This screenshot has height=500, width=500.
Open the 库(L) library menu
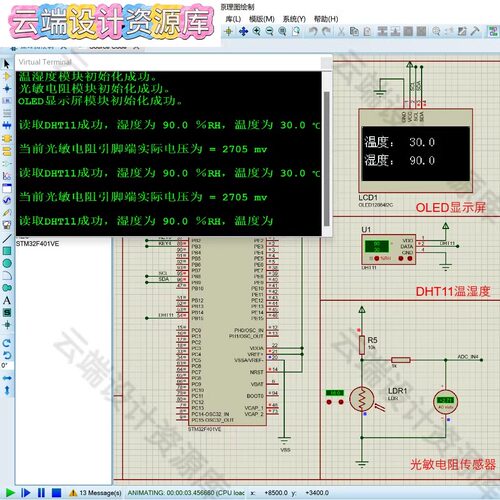coord(233,19)
